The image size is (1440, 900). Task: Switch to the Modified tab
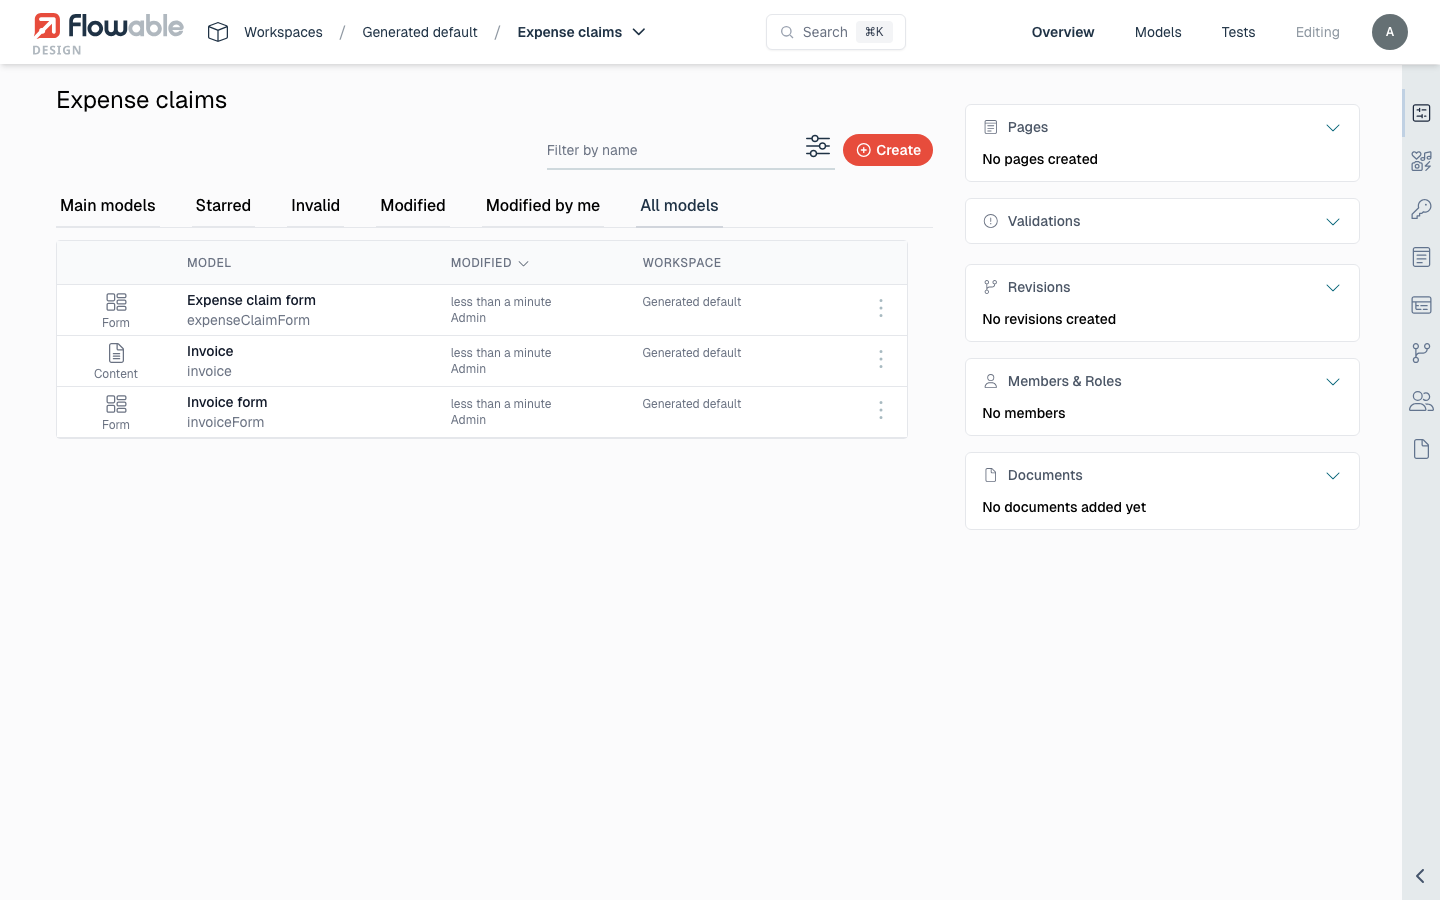click(x=413, y=205)
